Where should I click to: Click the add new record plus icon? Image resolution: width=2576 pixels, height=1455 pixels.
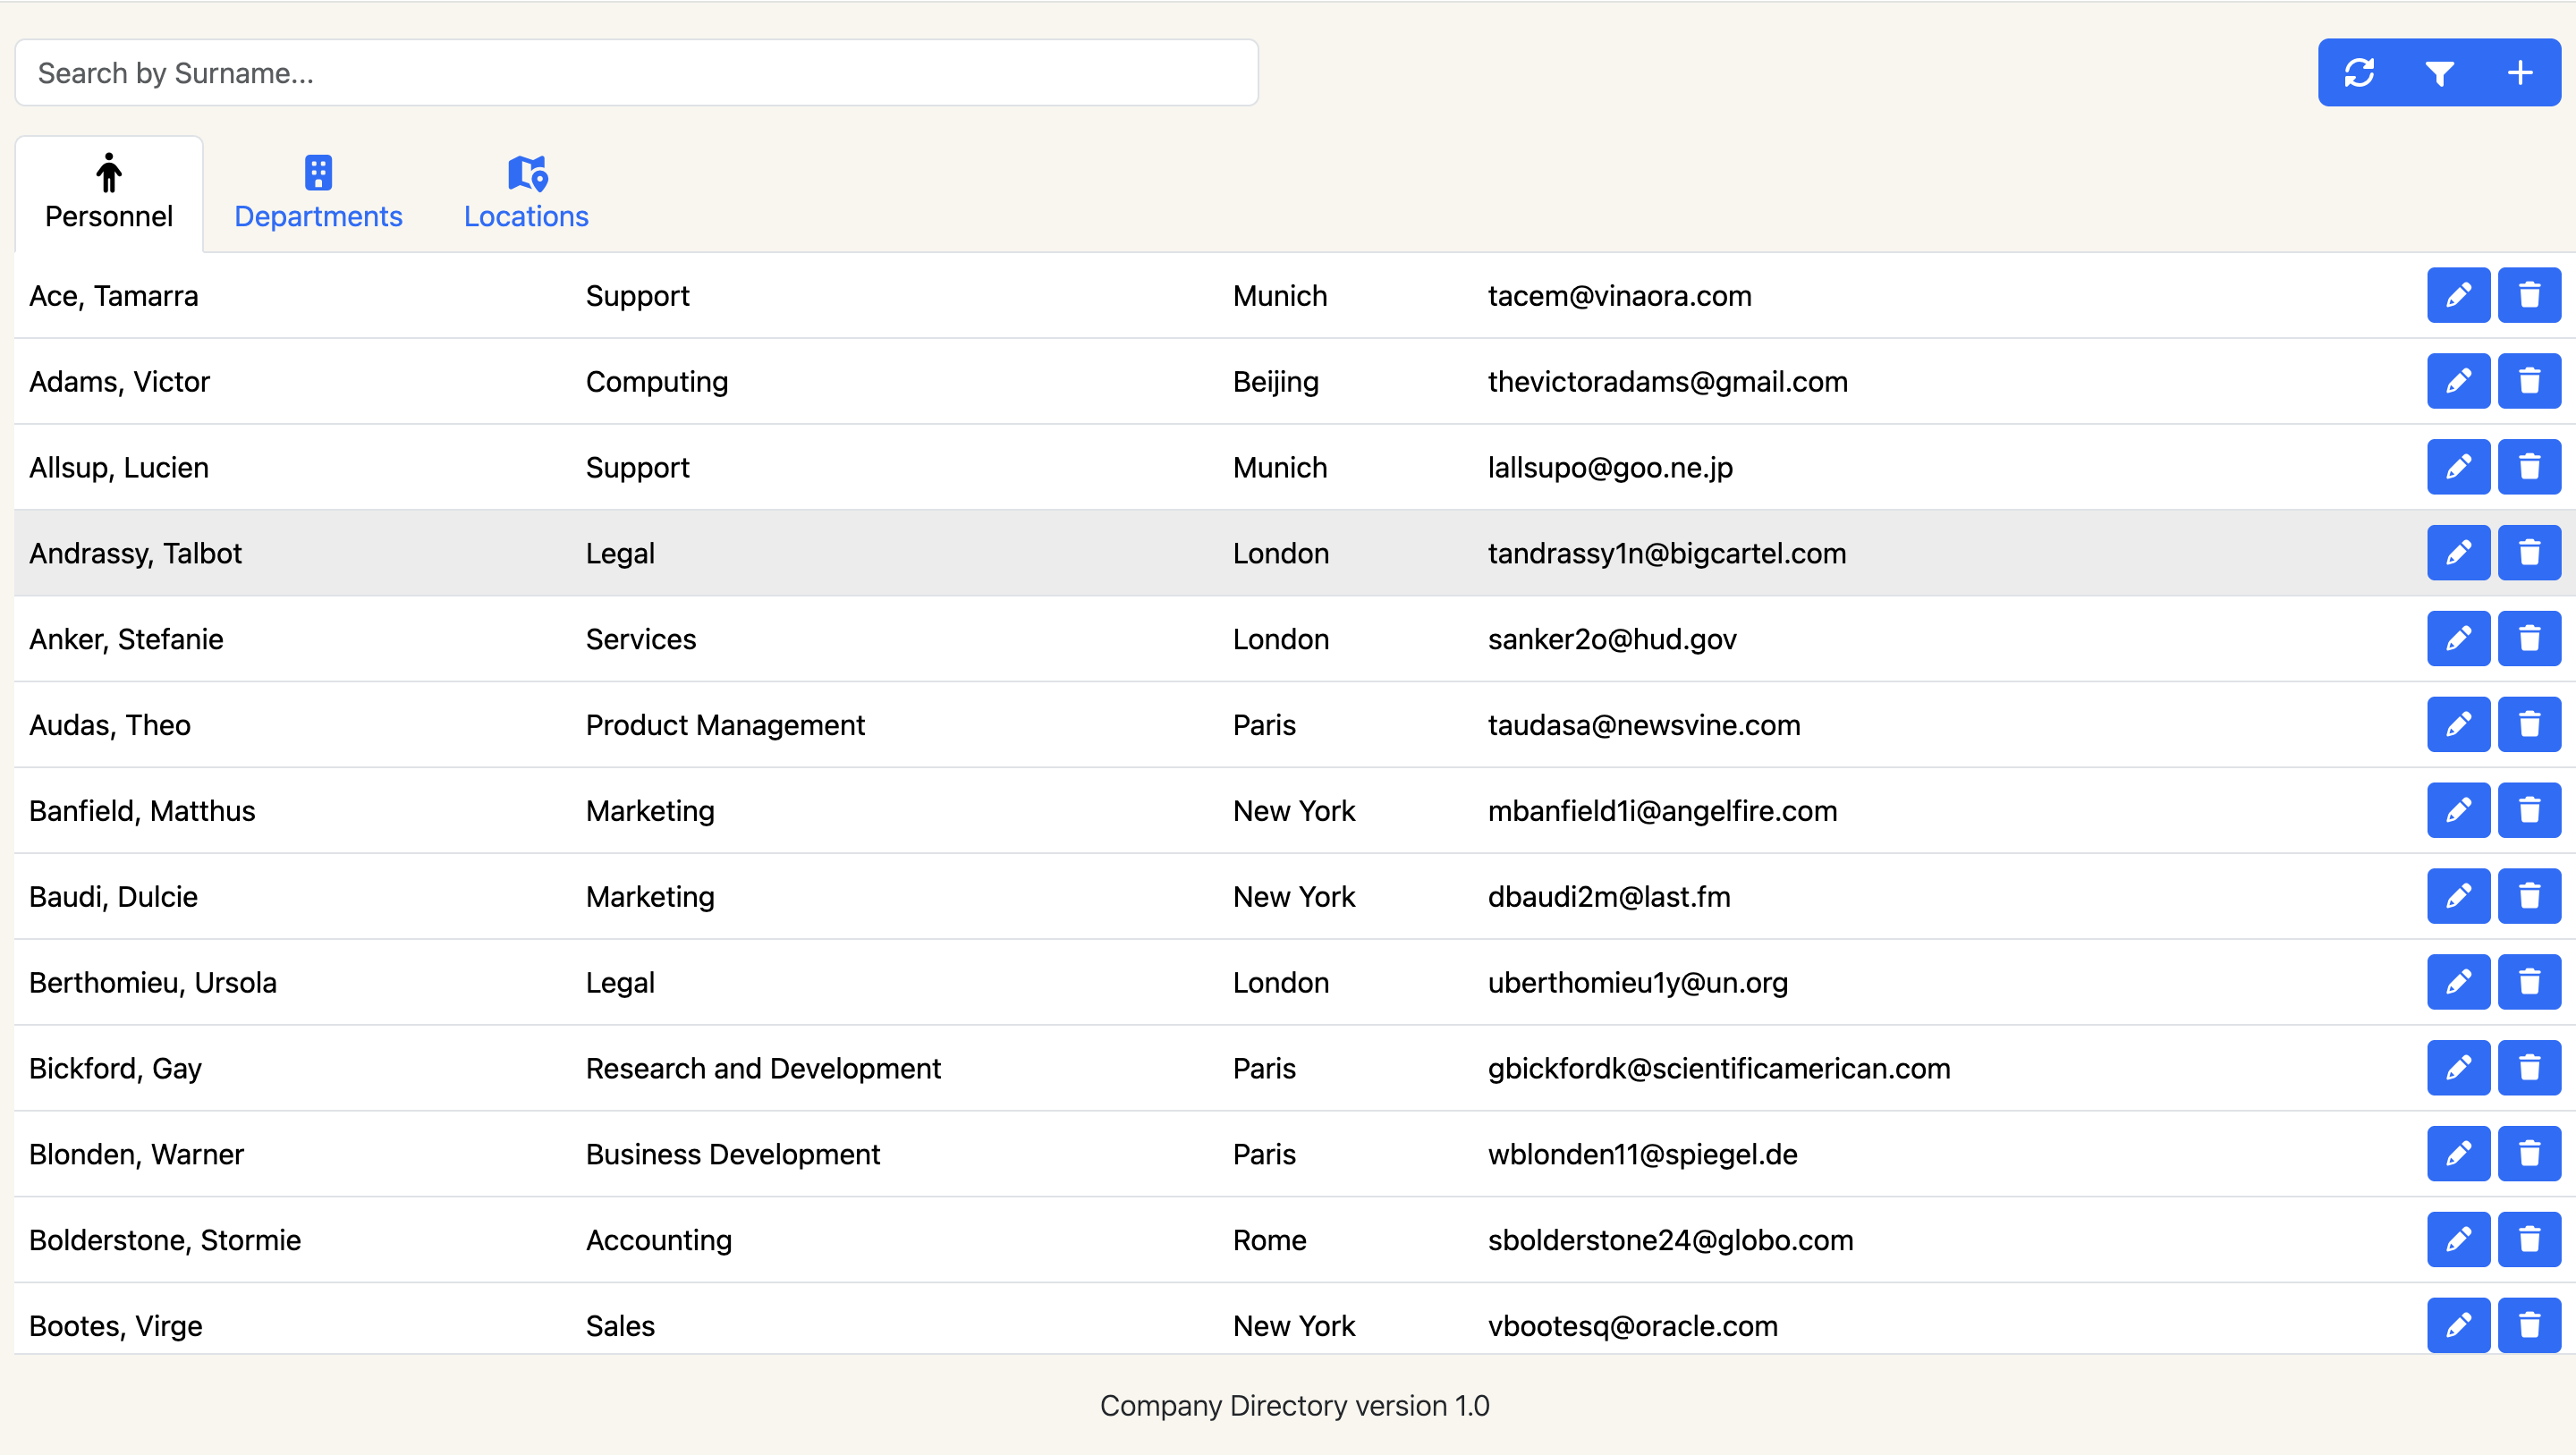coord(2519,72)
